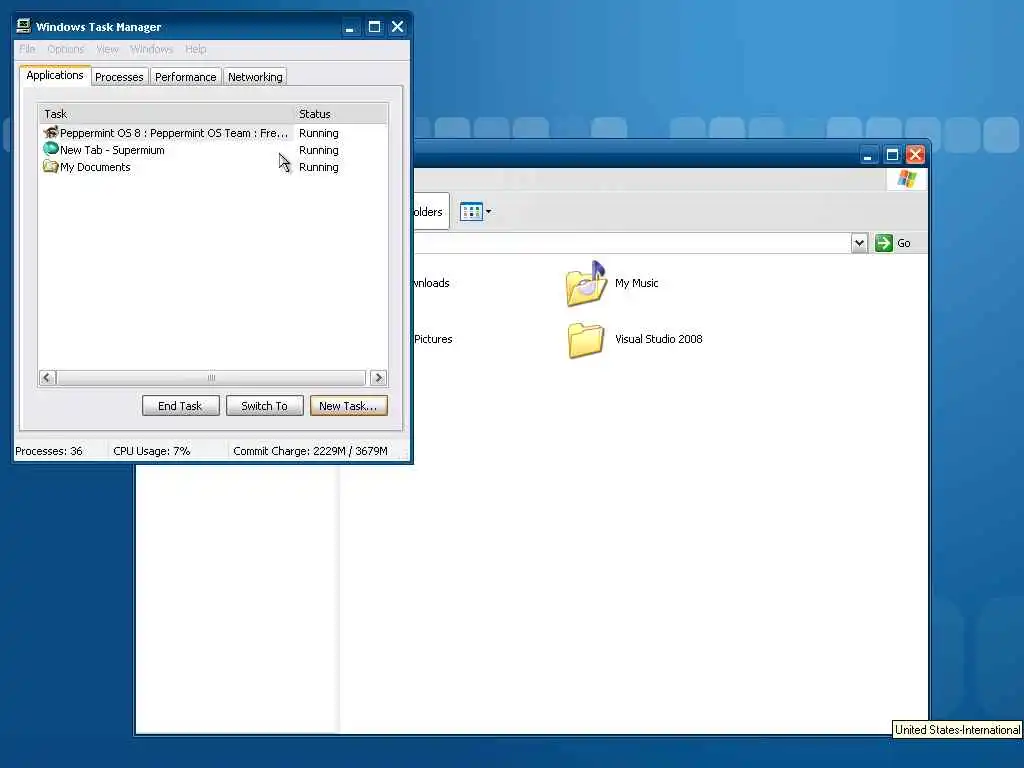Image resolution: width=1024 pixels, height=768 pixels.
Task: Maximize the Task Manager window
Action: 374,27
